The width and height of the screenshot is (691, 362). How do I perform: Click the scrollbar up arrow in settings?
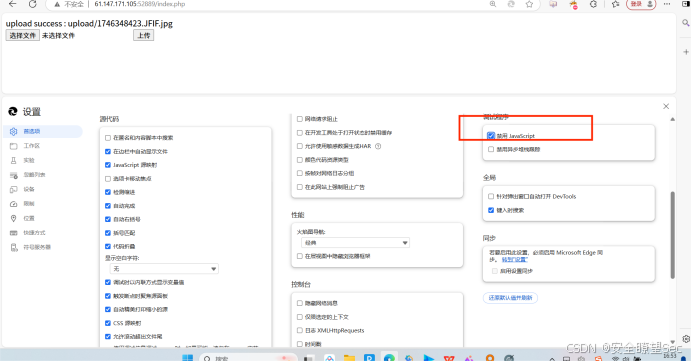pyautogui.click(x=672, y=119)
